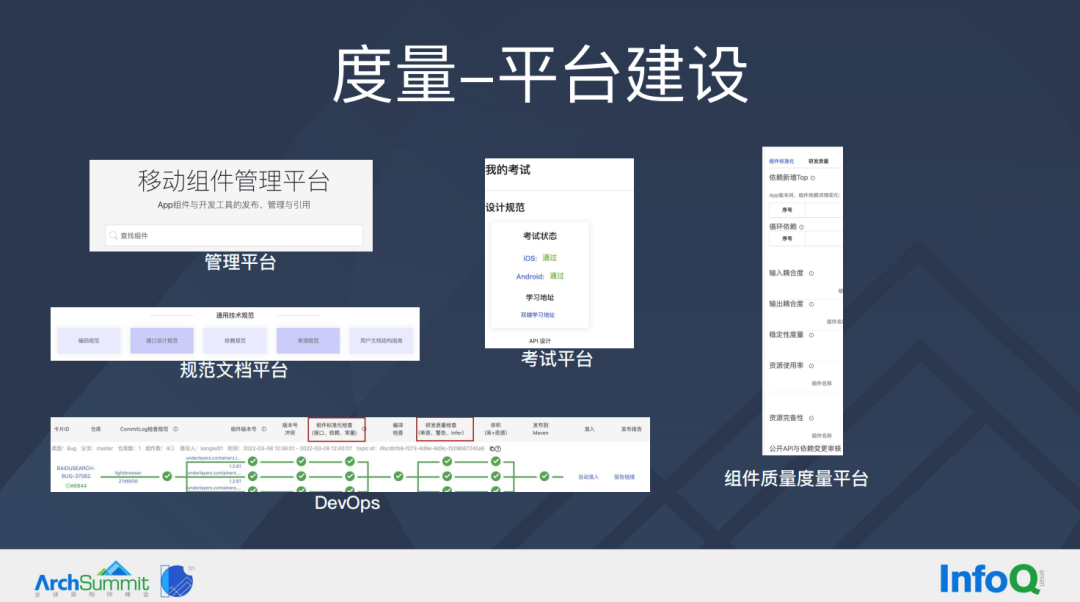1080x602 pixels.
Task: Click the 报告链接 link in DevOps row
Action: pyautogui.click(x=624, y=477)
